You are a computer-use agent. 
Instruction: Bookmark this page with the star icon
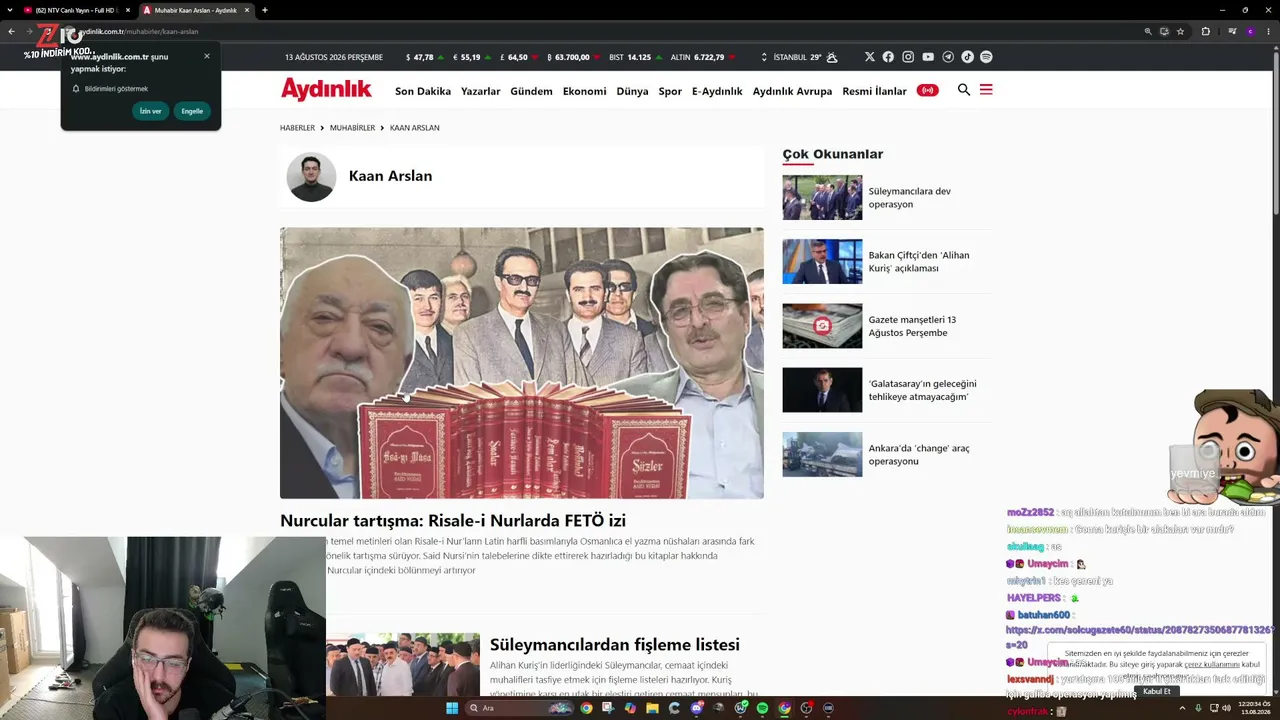click(1180, 31)
